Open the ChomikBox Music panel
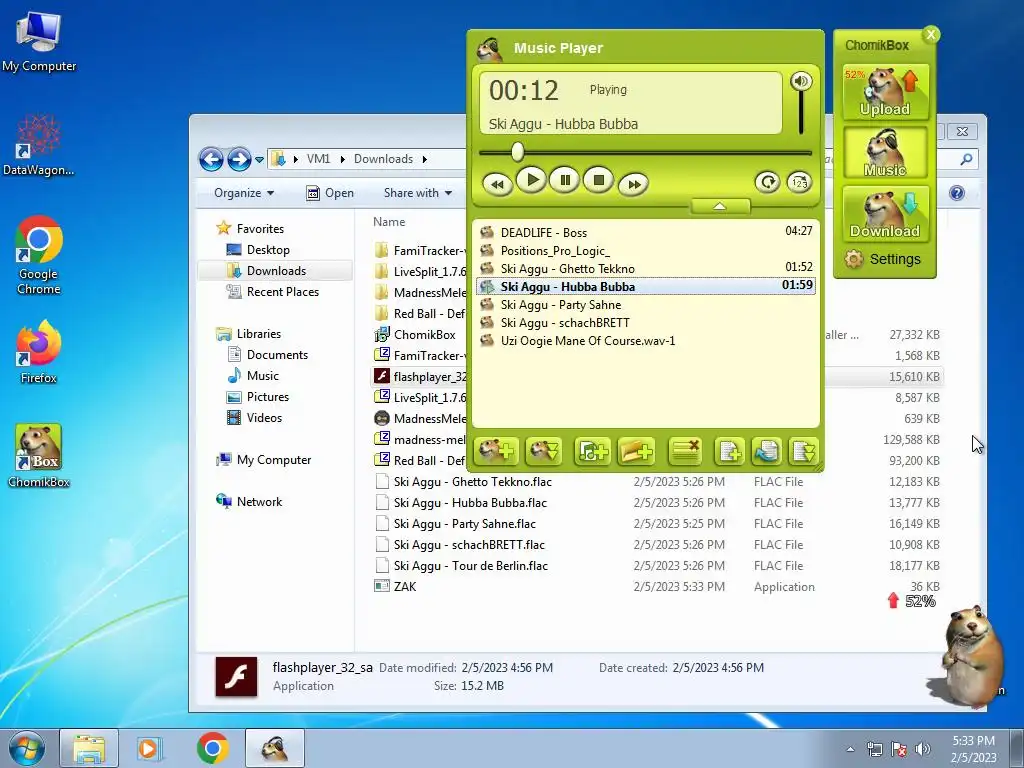The image size is (1024, 768). (x=885, y=152)
